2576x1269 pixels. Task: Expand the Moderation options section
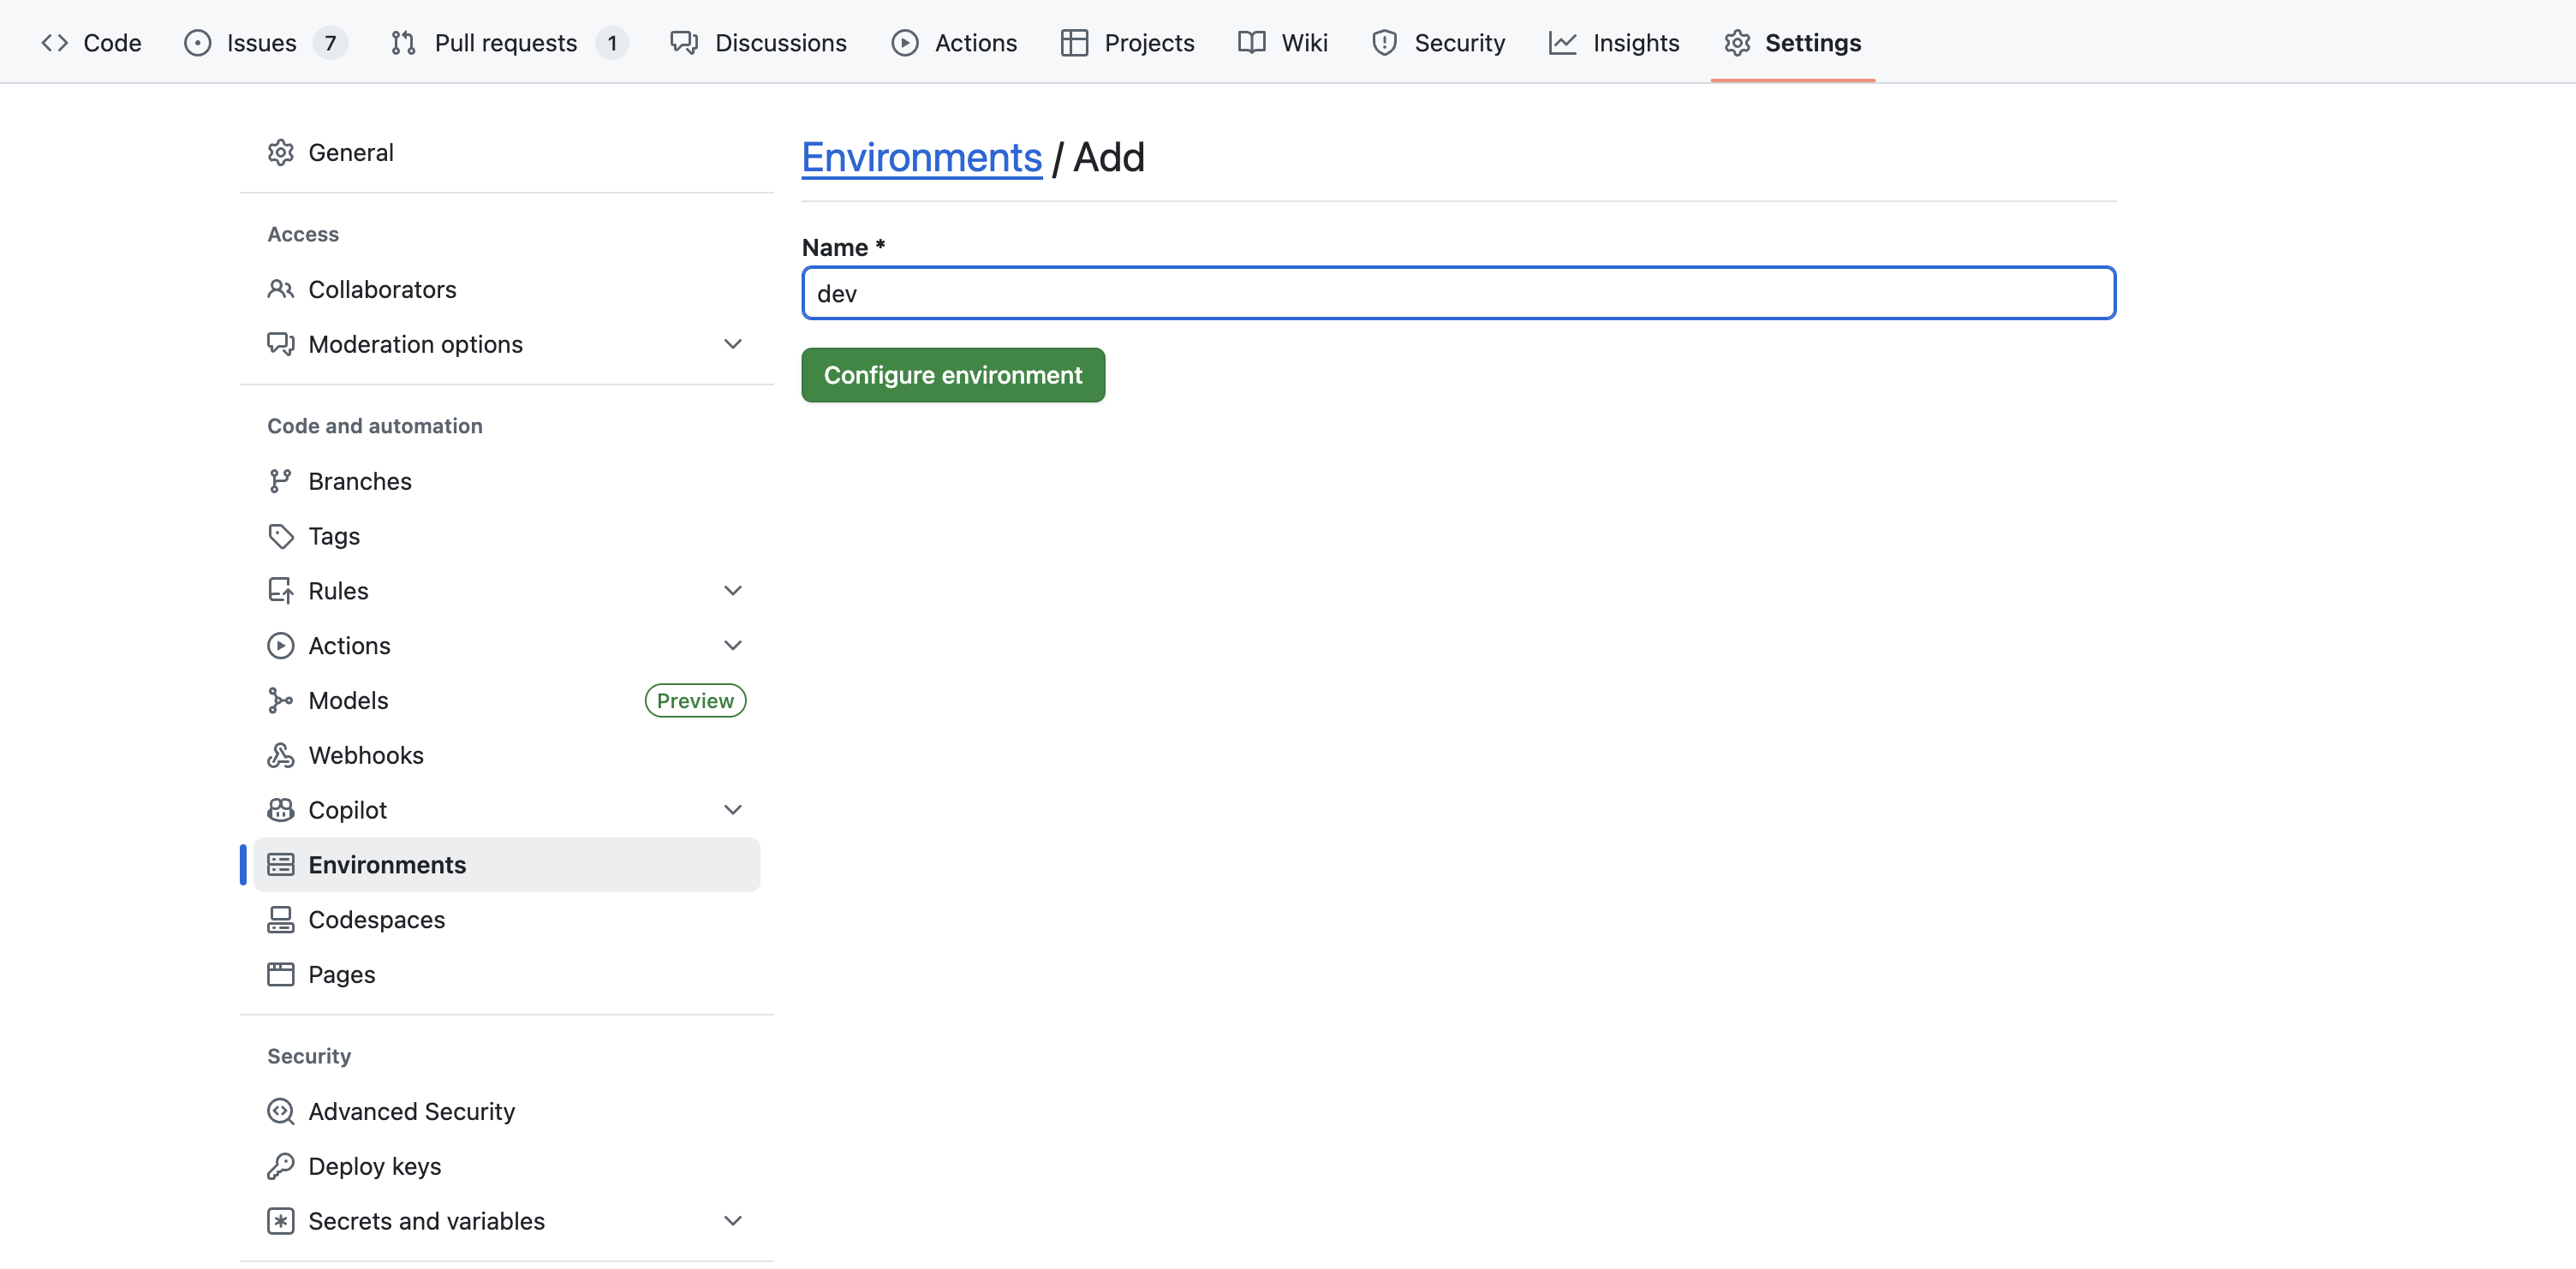pos(733,344)
